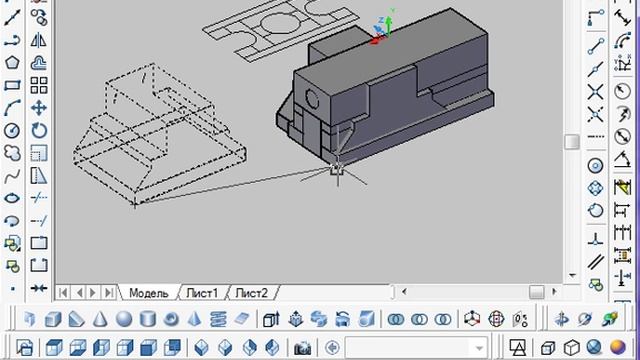Select the Insert Block tool
Viewport: 640px width, 360px height.
[12, 244]
